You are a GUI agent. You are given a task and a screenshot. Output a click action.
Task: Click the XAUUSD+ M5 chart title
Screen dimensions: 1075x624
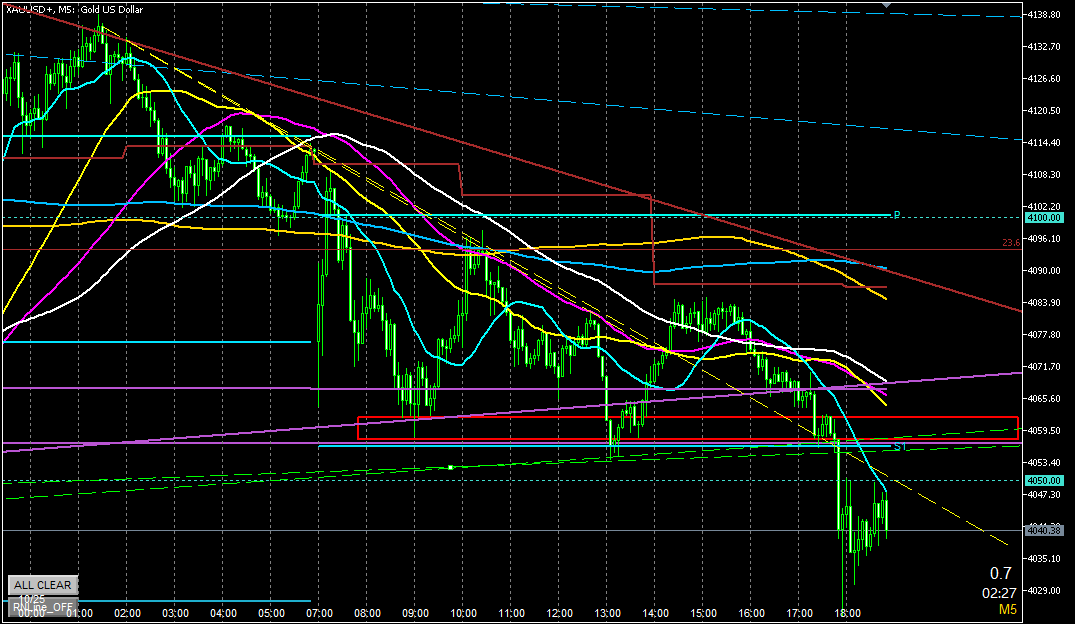click(75, 8)
